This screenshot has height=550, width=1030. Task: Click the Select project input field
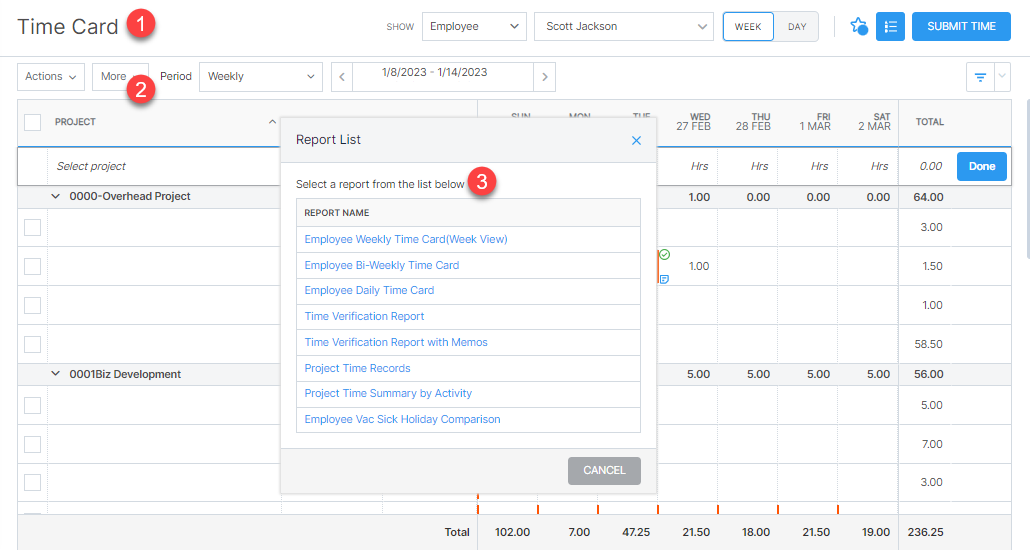coord(164,166)
